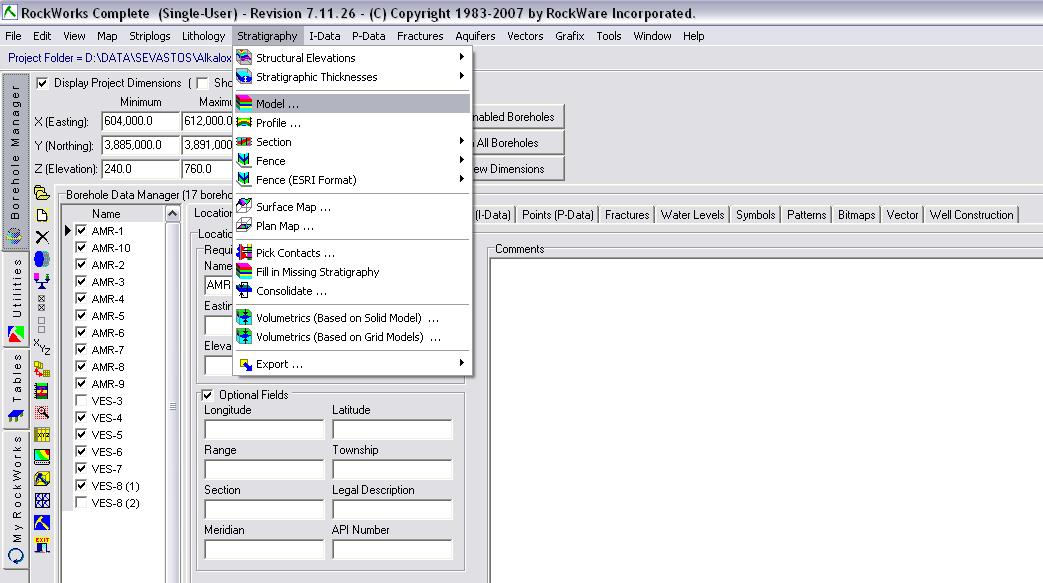1043x583 pixels.
Task: Uncheck the AMR-10 borehole checkbox
Action: pyautogui.click(x=81, y=248)
